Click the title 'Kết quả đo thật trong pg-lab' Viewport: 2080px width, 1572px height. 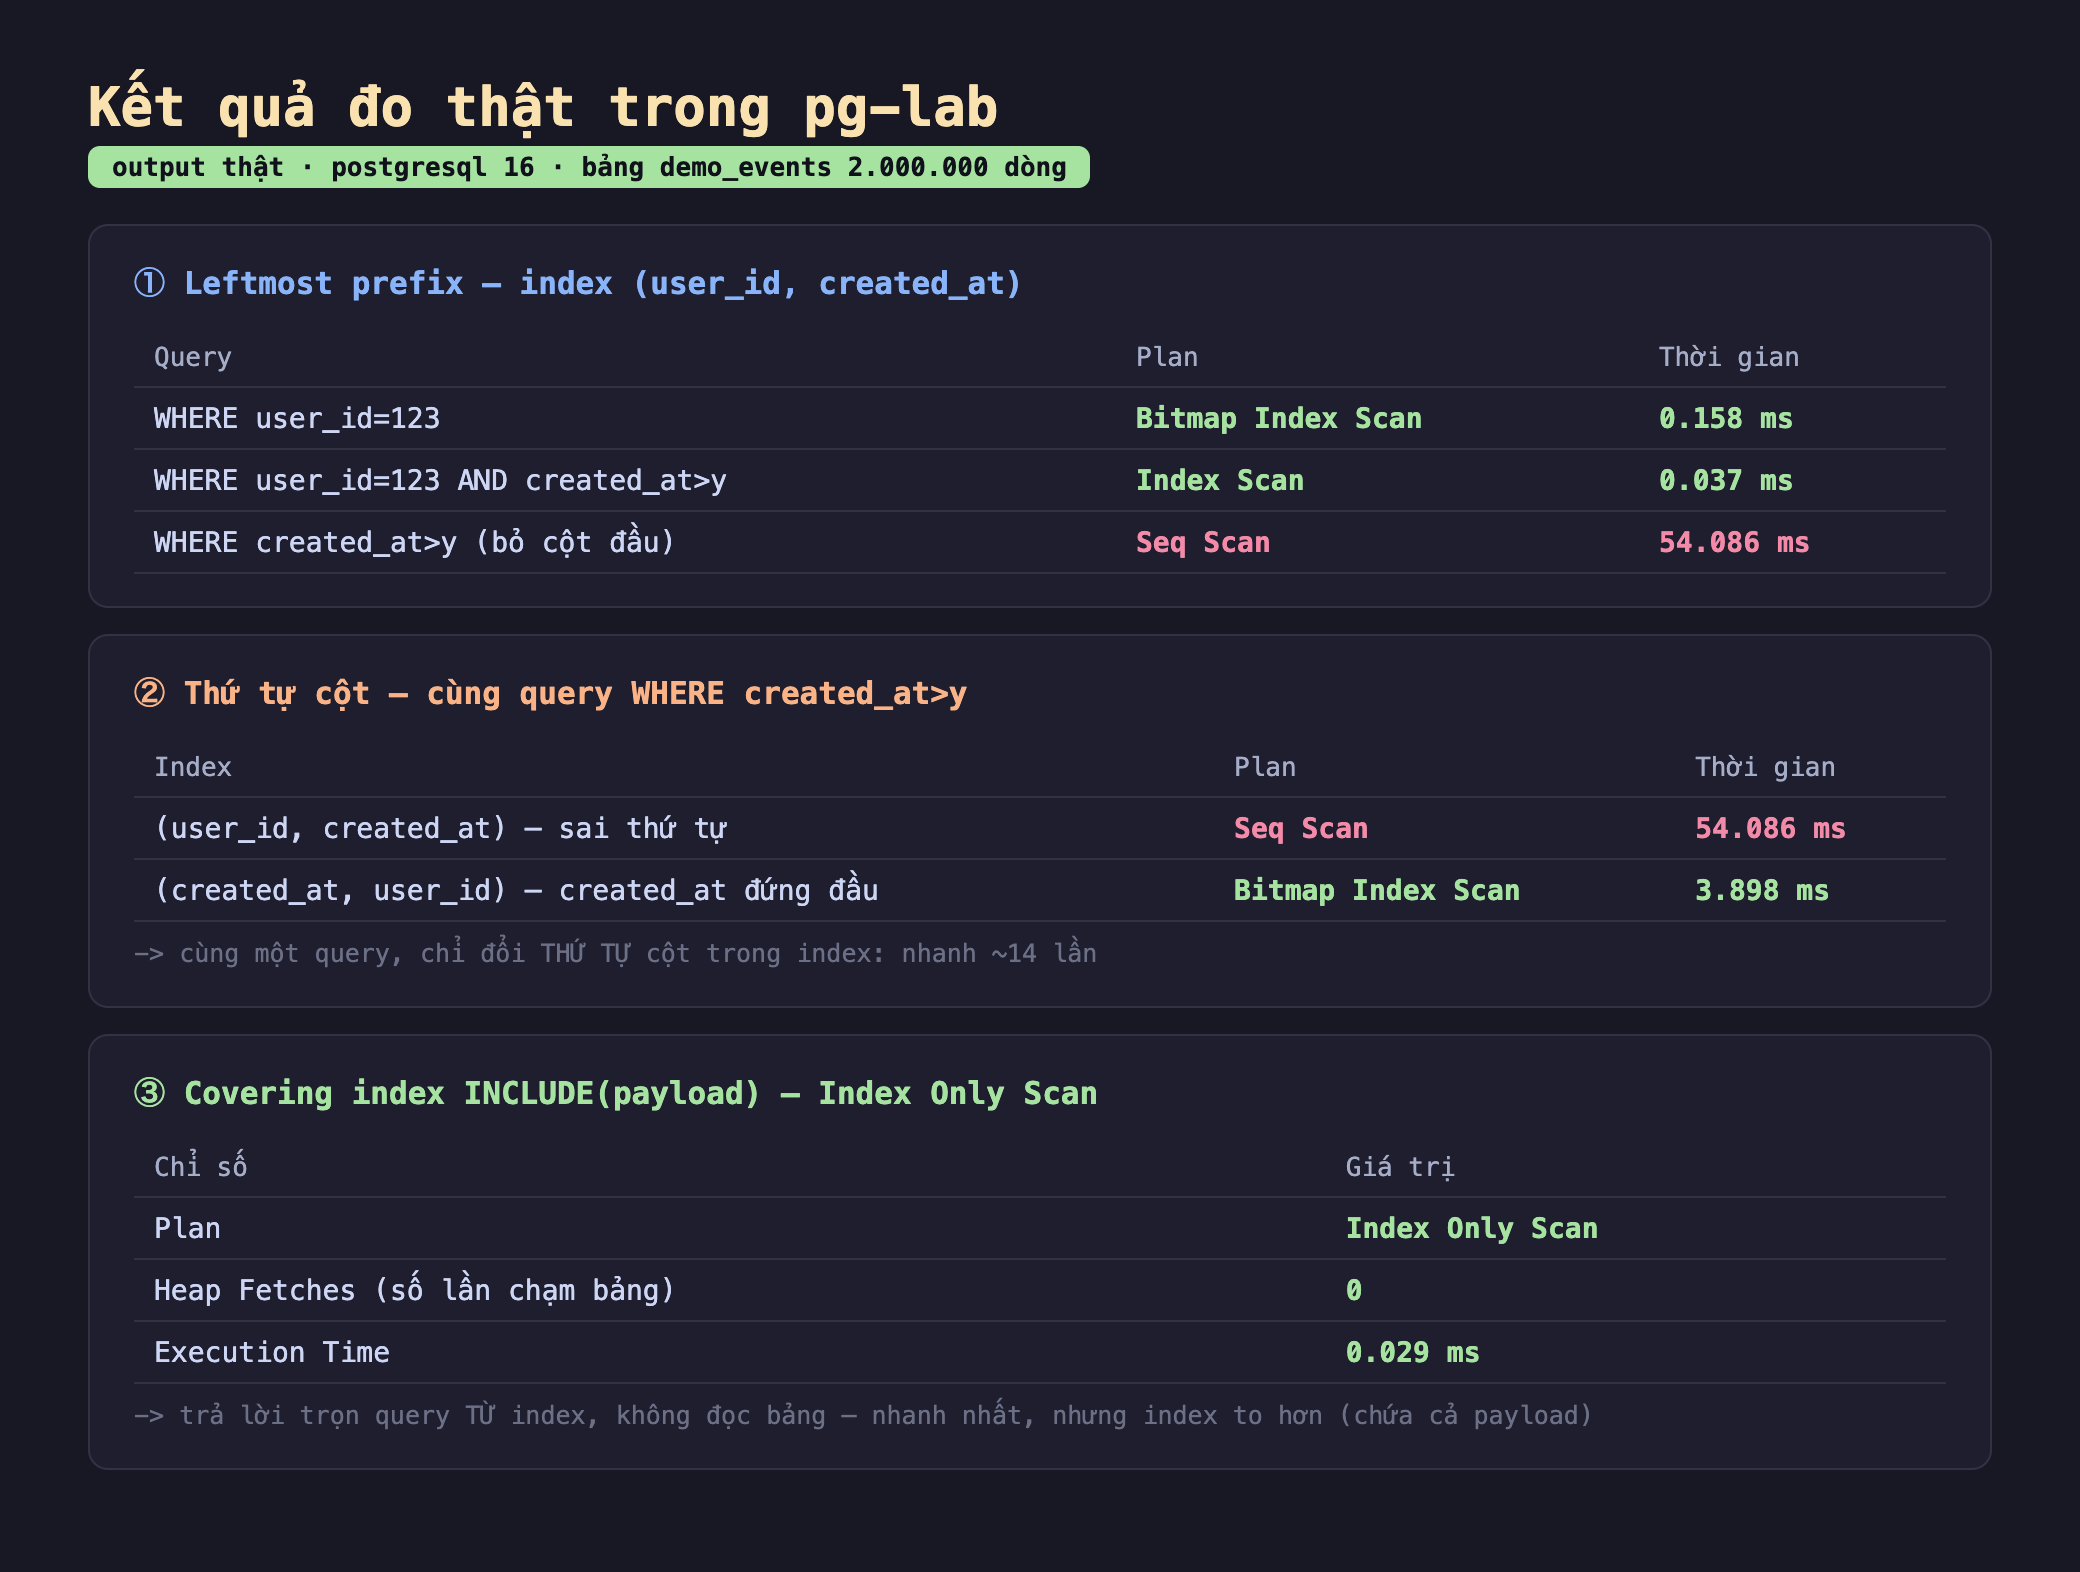point(543,106)
